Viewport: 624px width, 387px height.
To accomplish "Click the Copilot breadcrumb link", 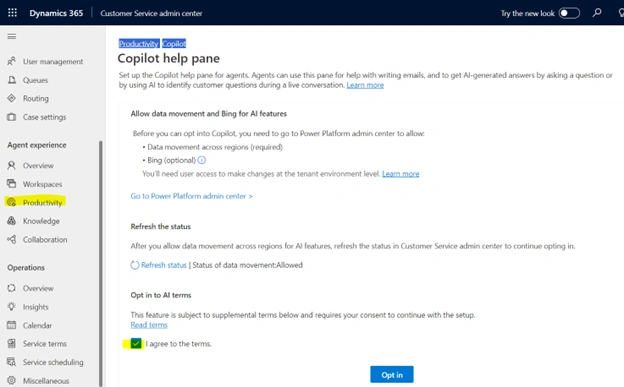I will 174,43.
